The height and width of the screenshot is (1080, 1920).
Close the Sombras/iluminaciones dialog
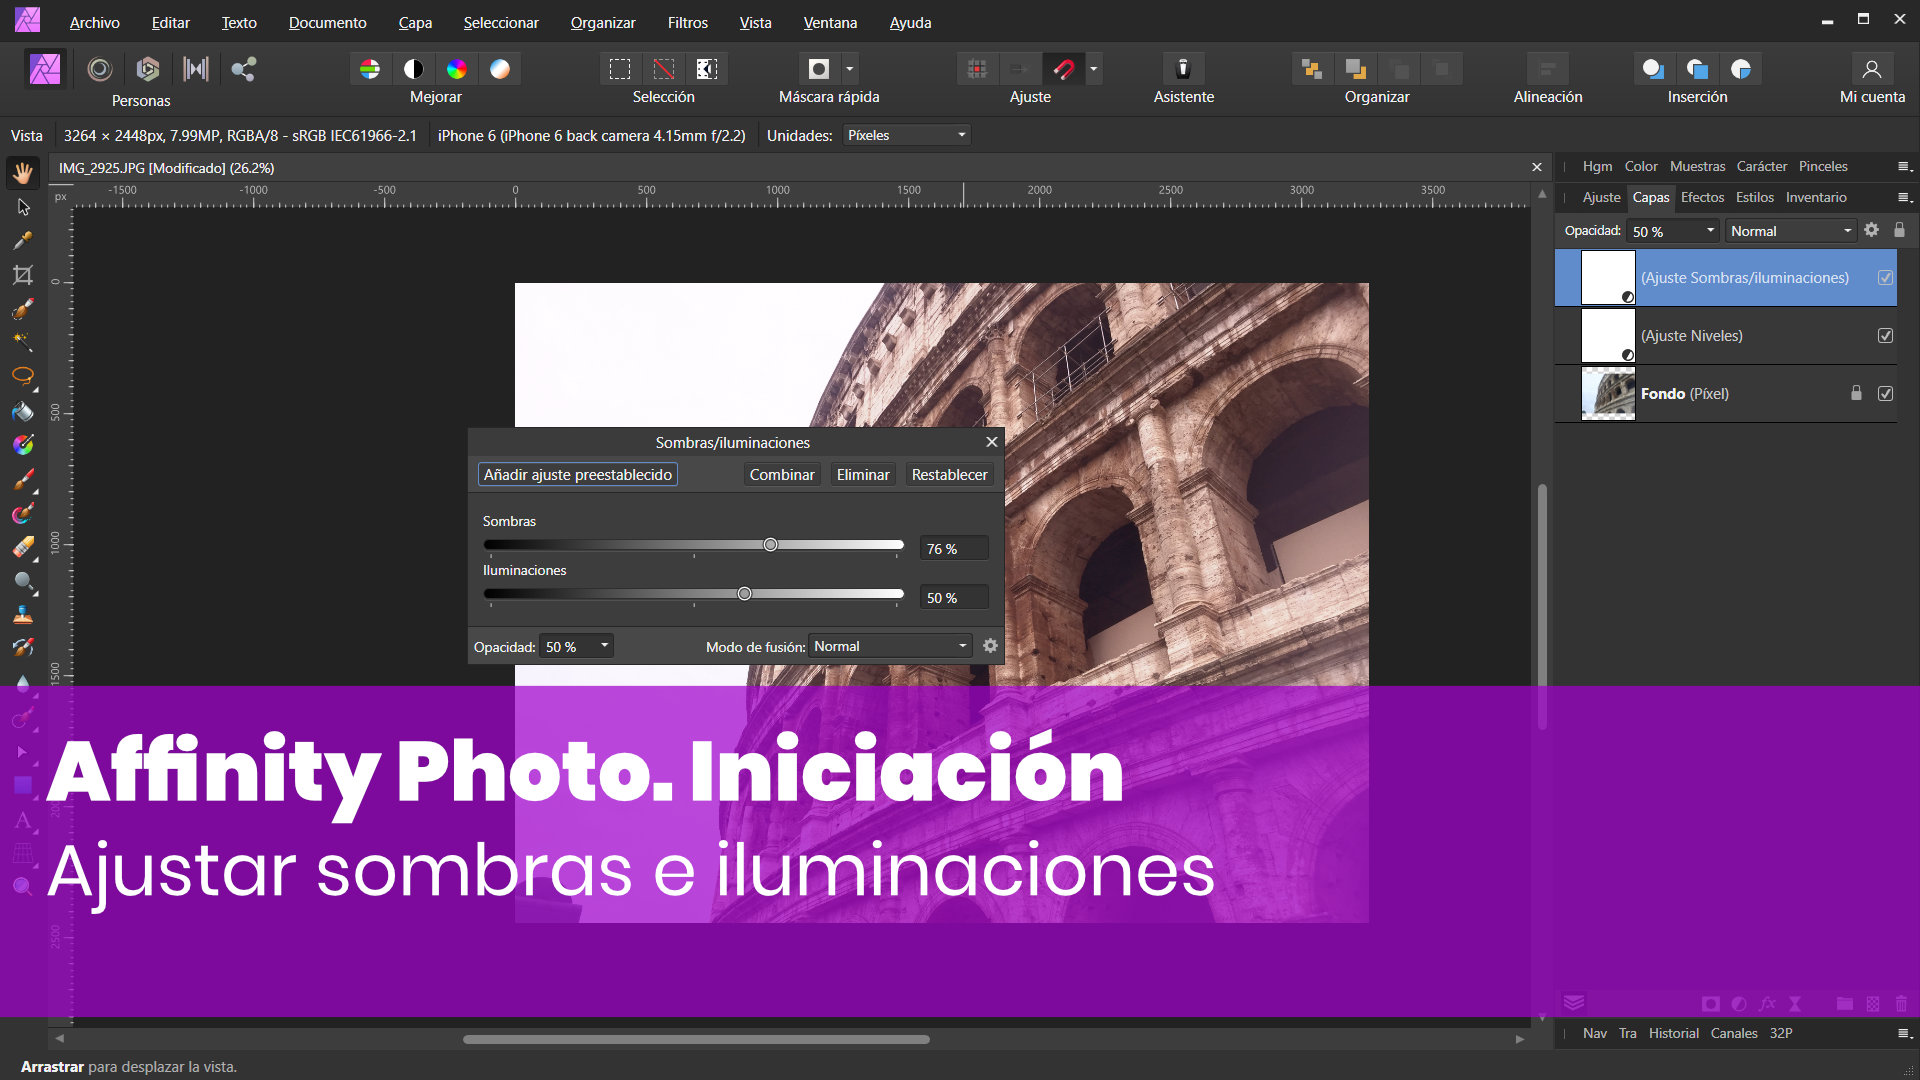point(991,442)
